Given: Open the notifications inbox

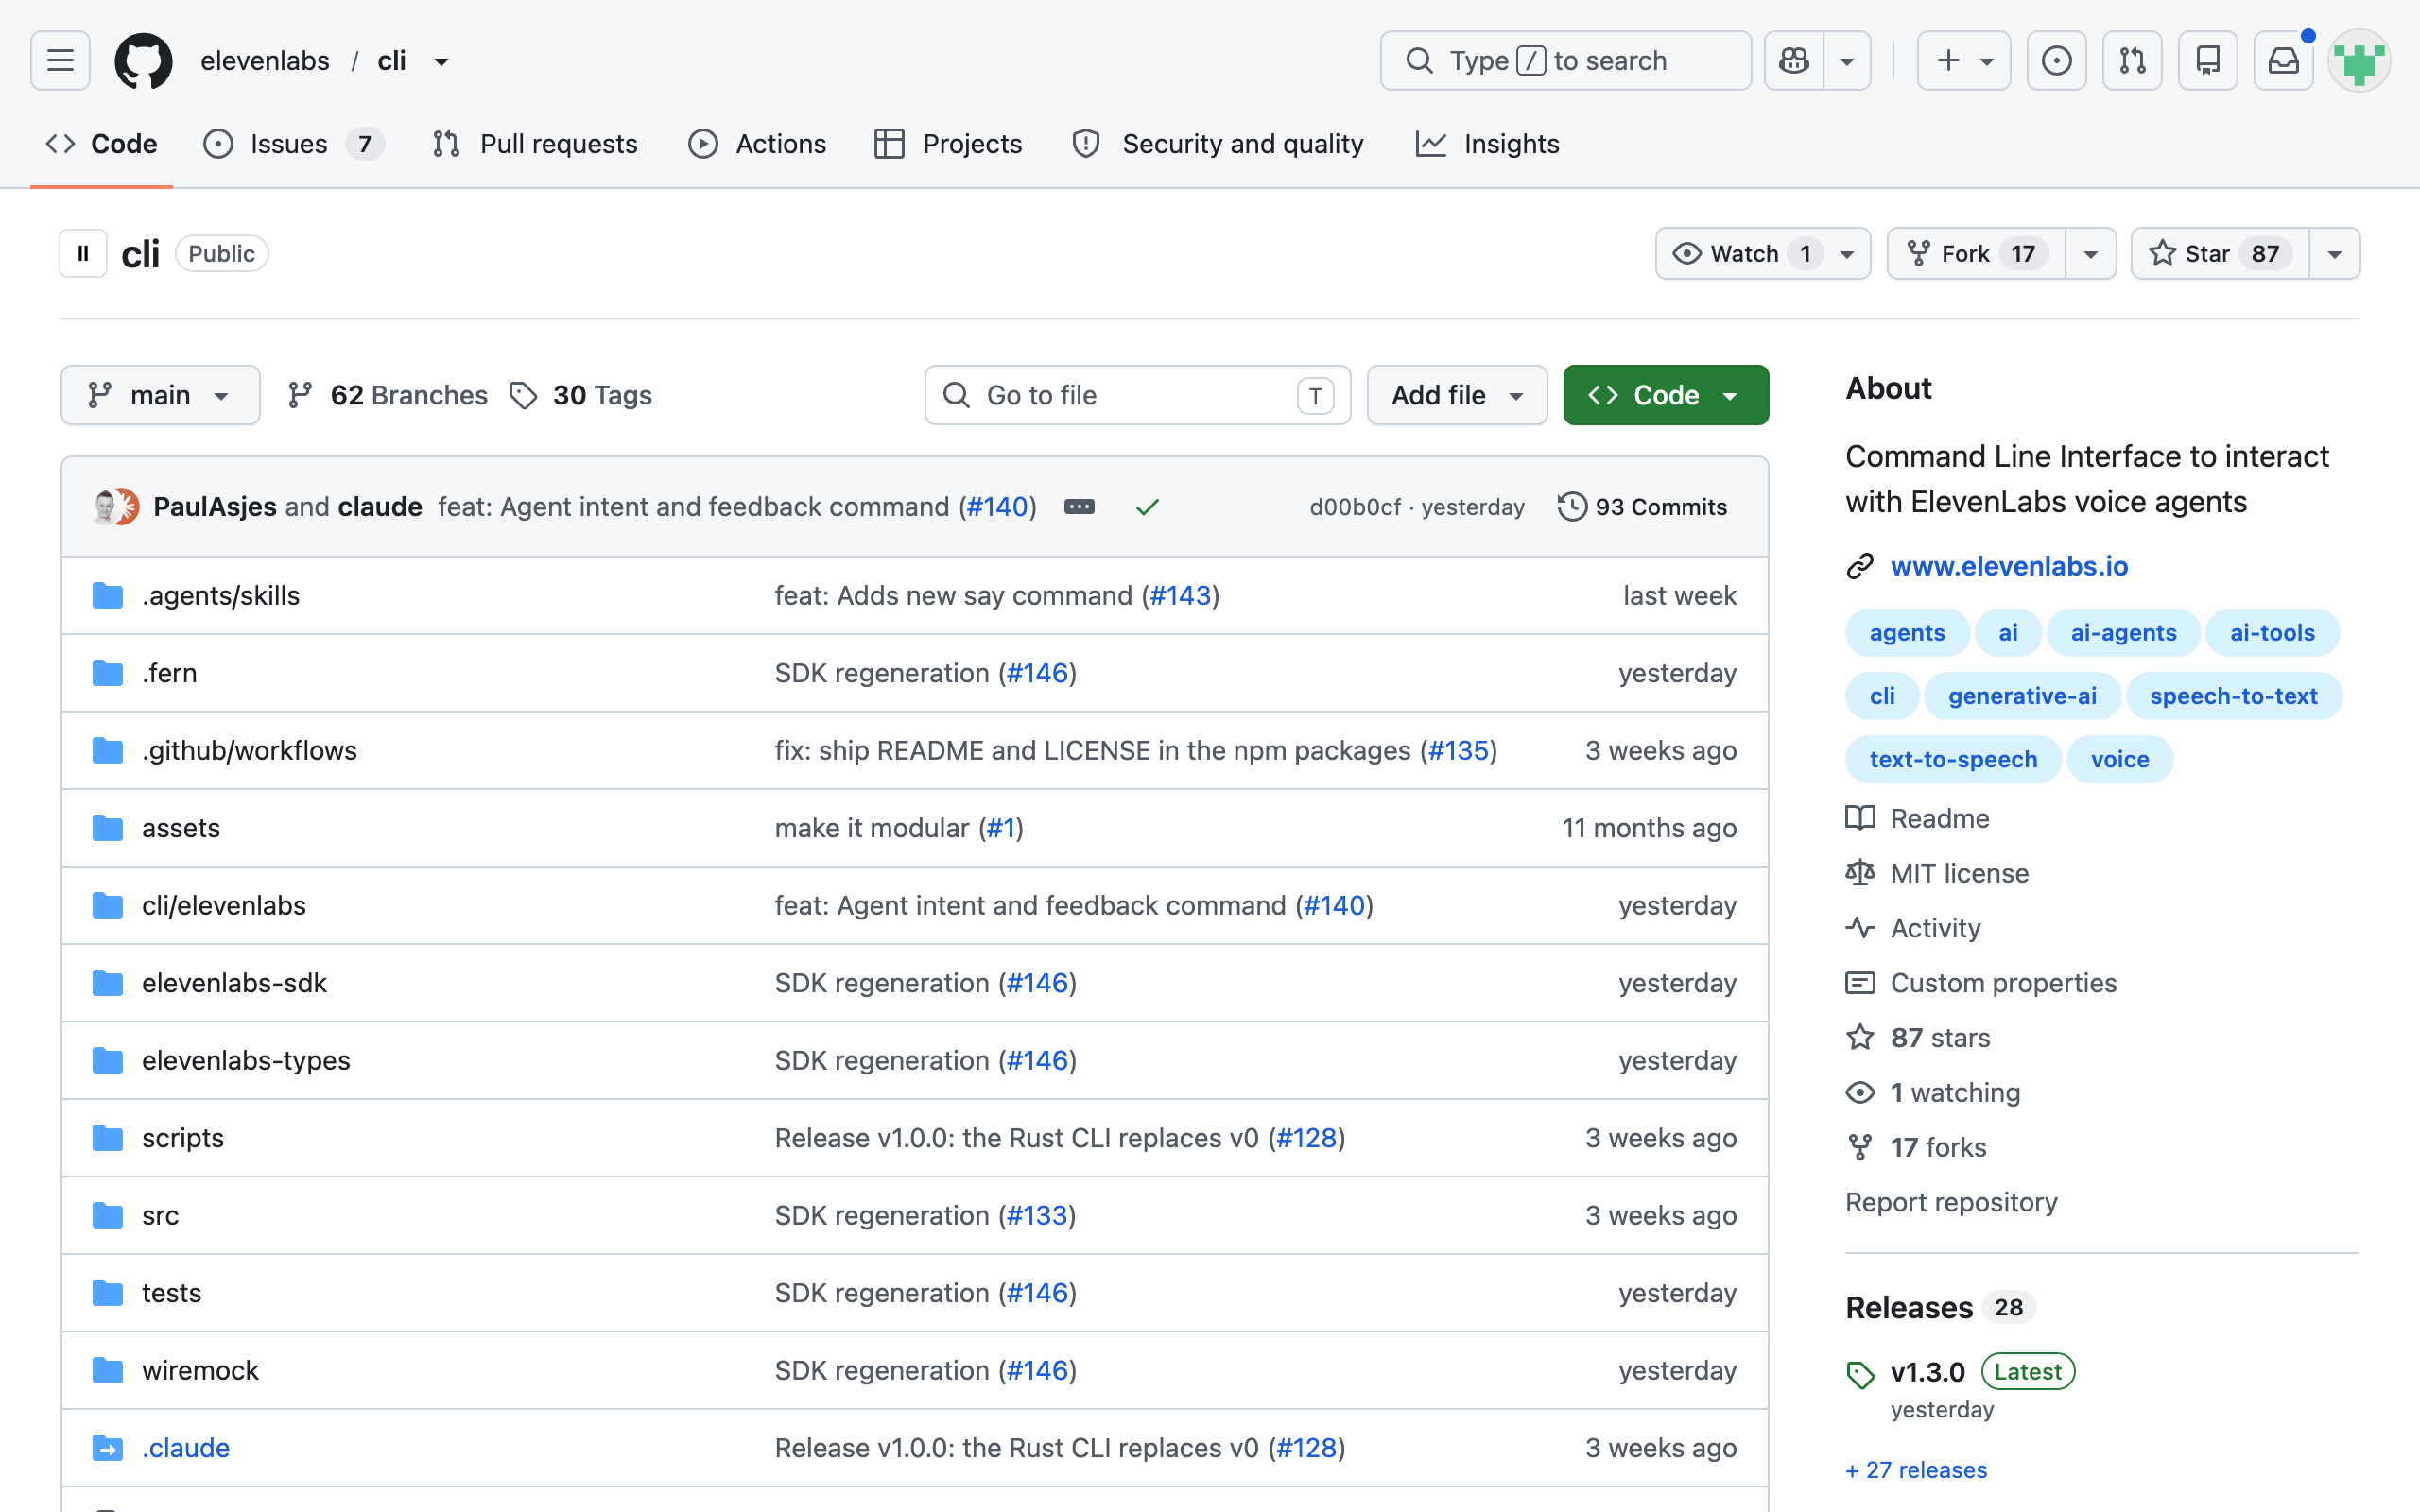Looking at the screenshot, I should [x=2284, y=61].
